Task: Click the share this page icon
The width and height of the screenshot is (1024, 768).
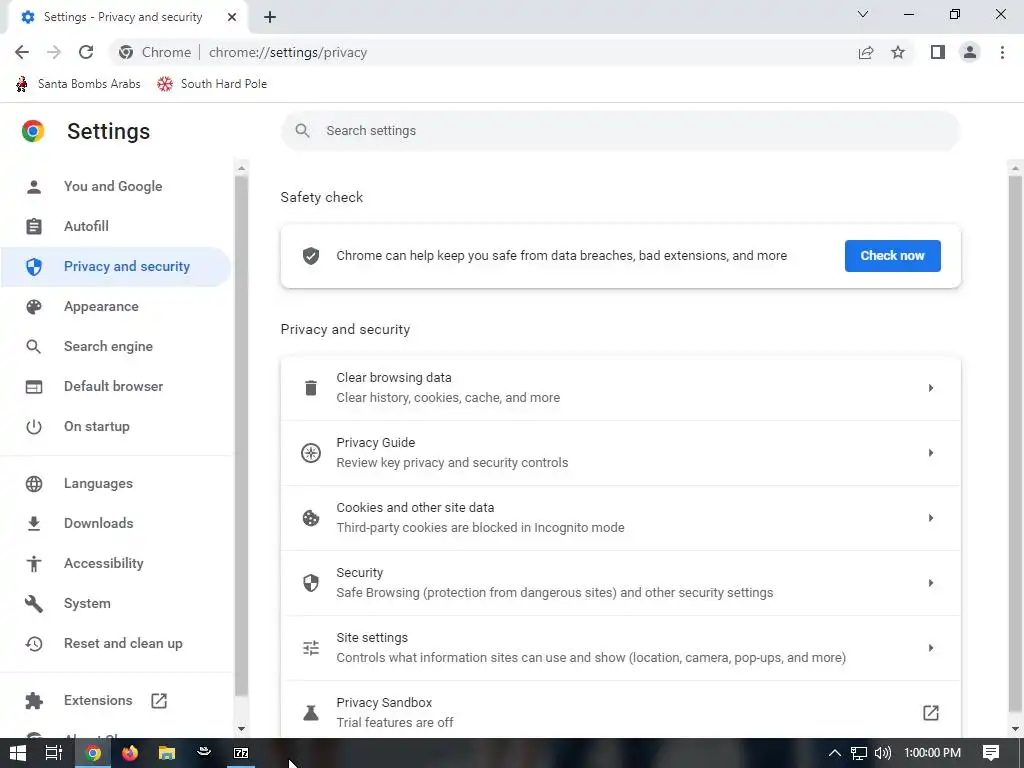Action: (866, 52)
